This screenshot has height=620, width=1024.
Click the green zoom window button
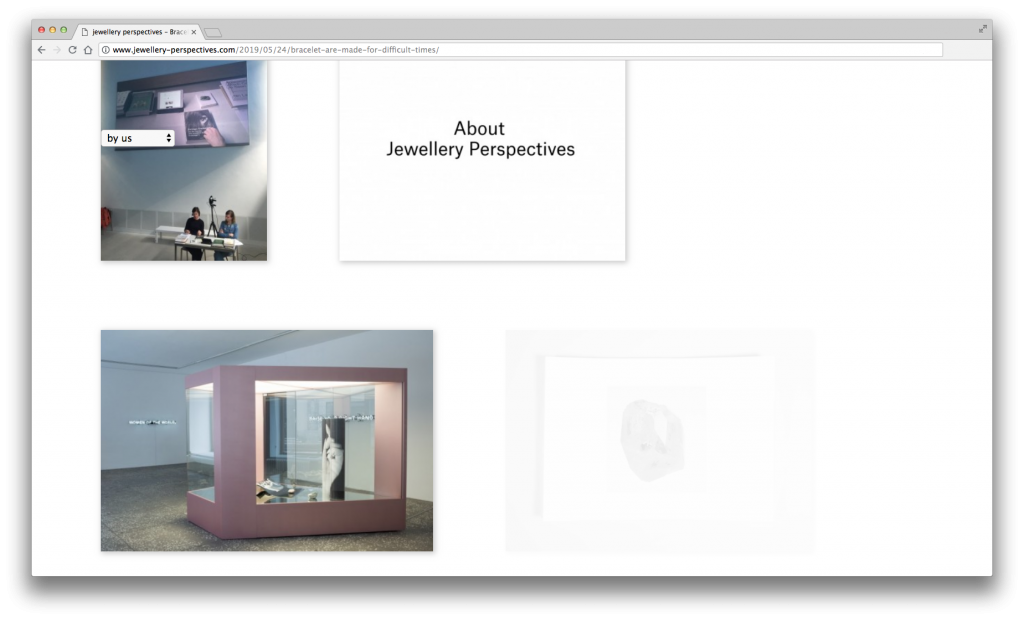(x=64, y=30)
